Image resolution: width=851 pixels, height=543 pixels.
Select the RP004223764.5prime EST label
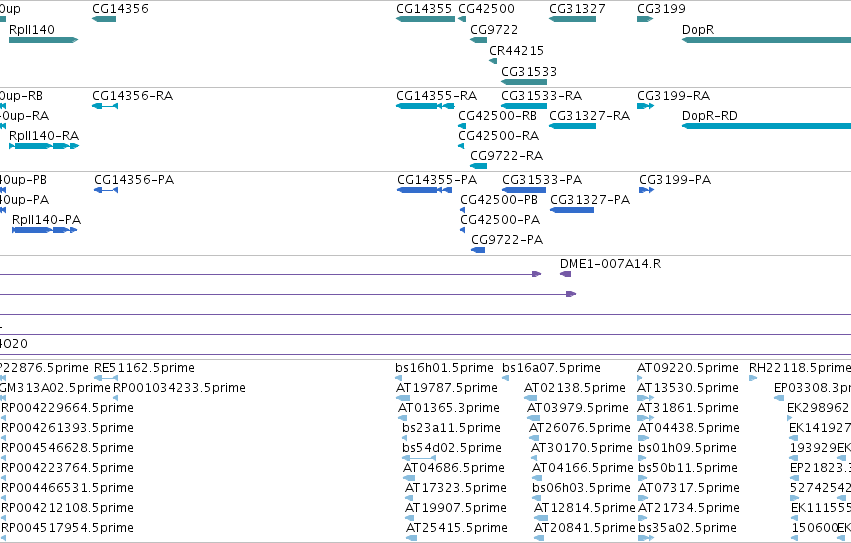[67, 468]
